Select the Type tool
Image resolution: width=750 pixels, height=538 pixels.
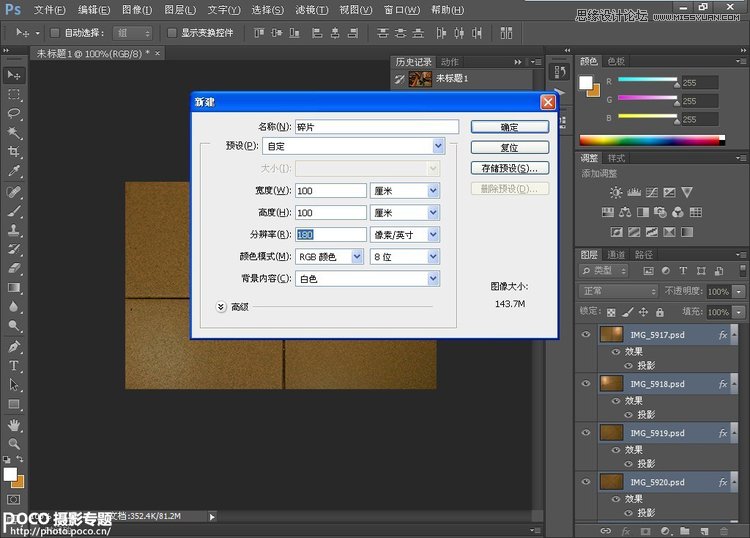(x=14, y=366)
